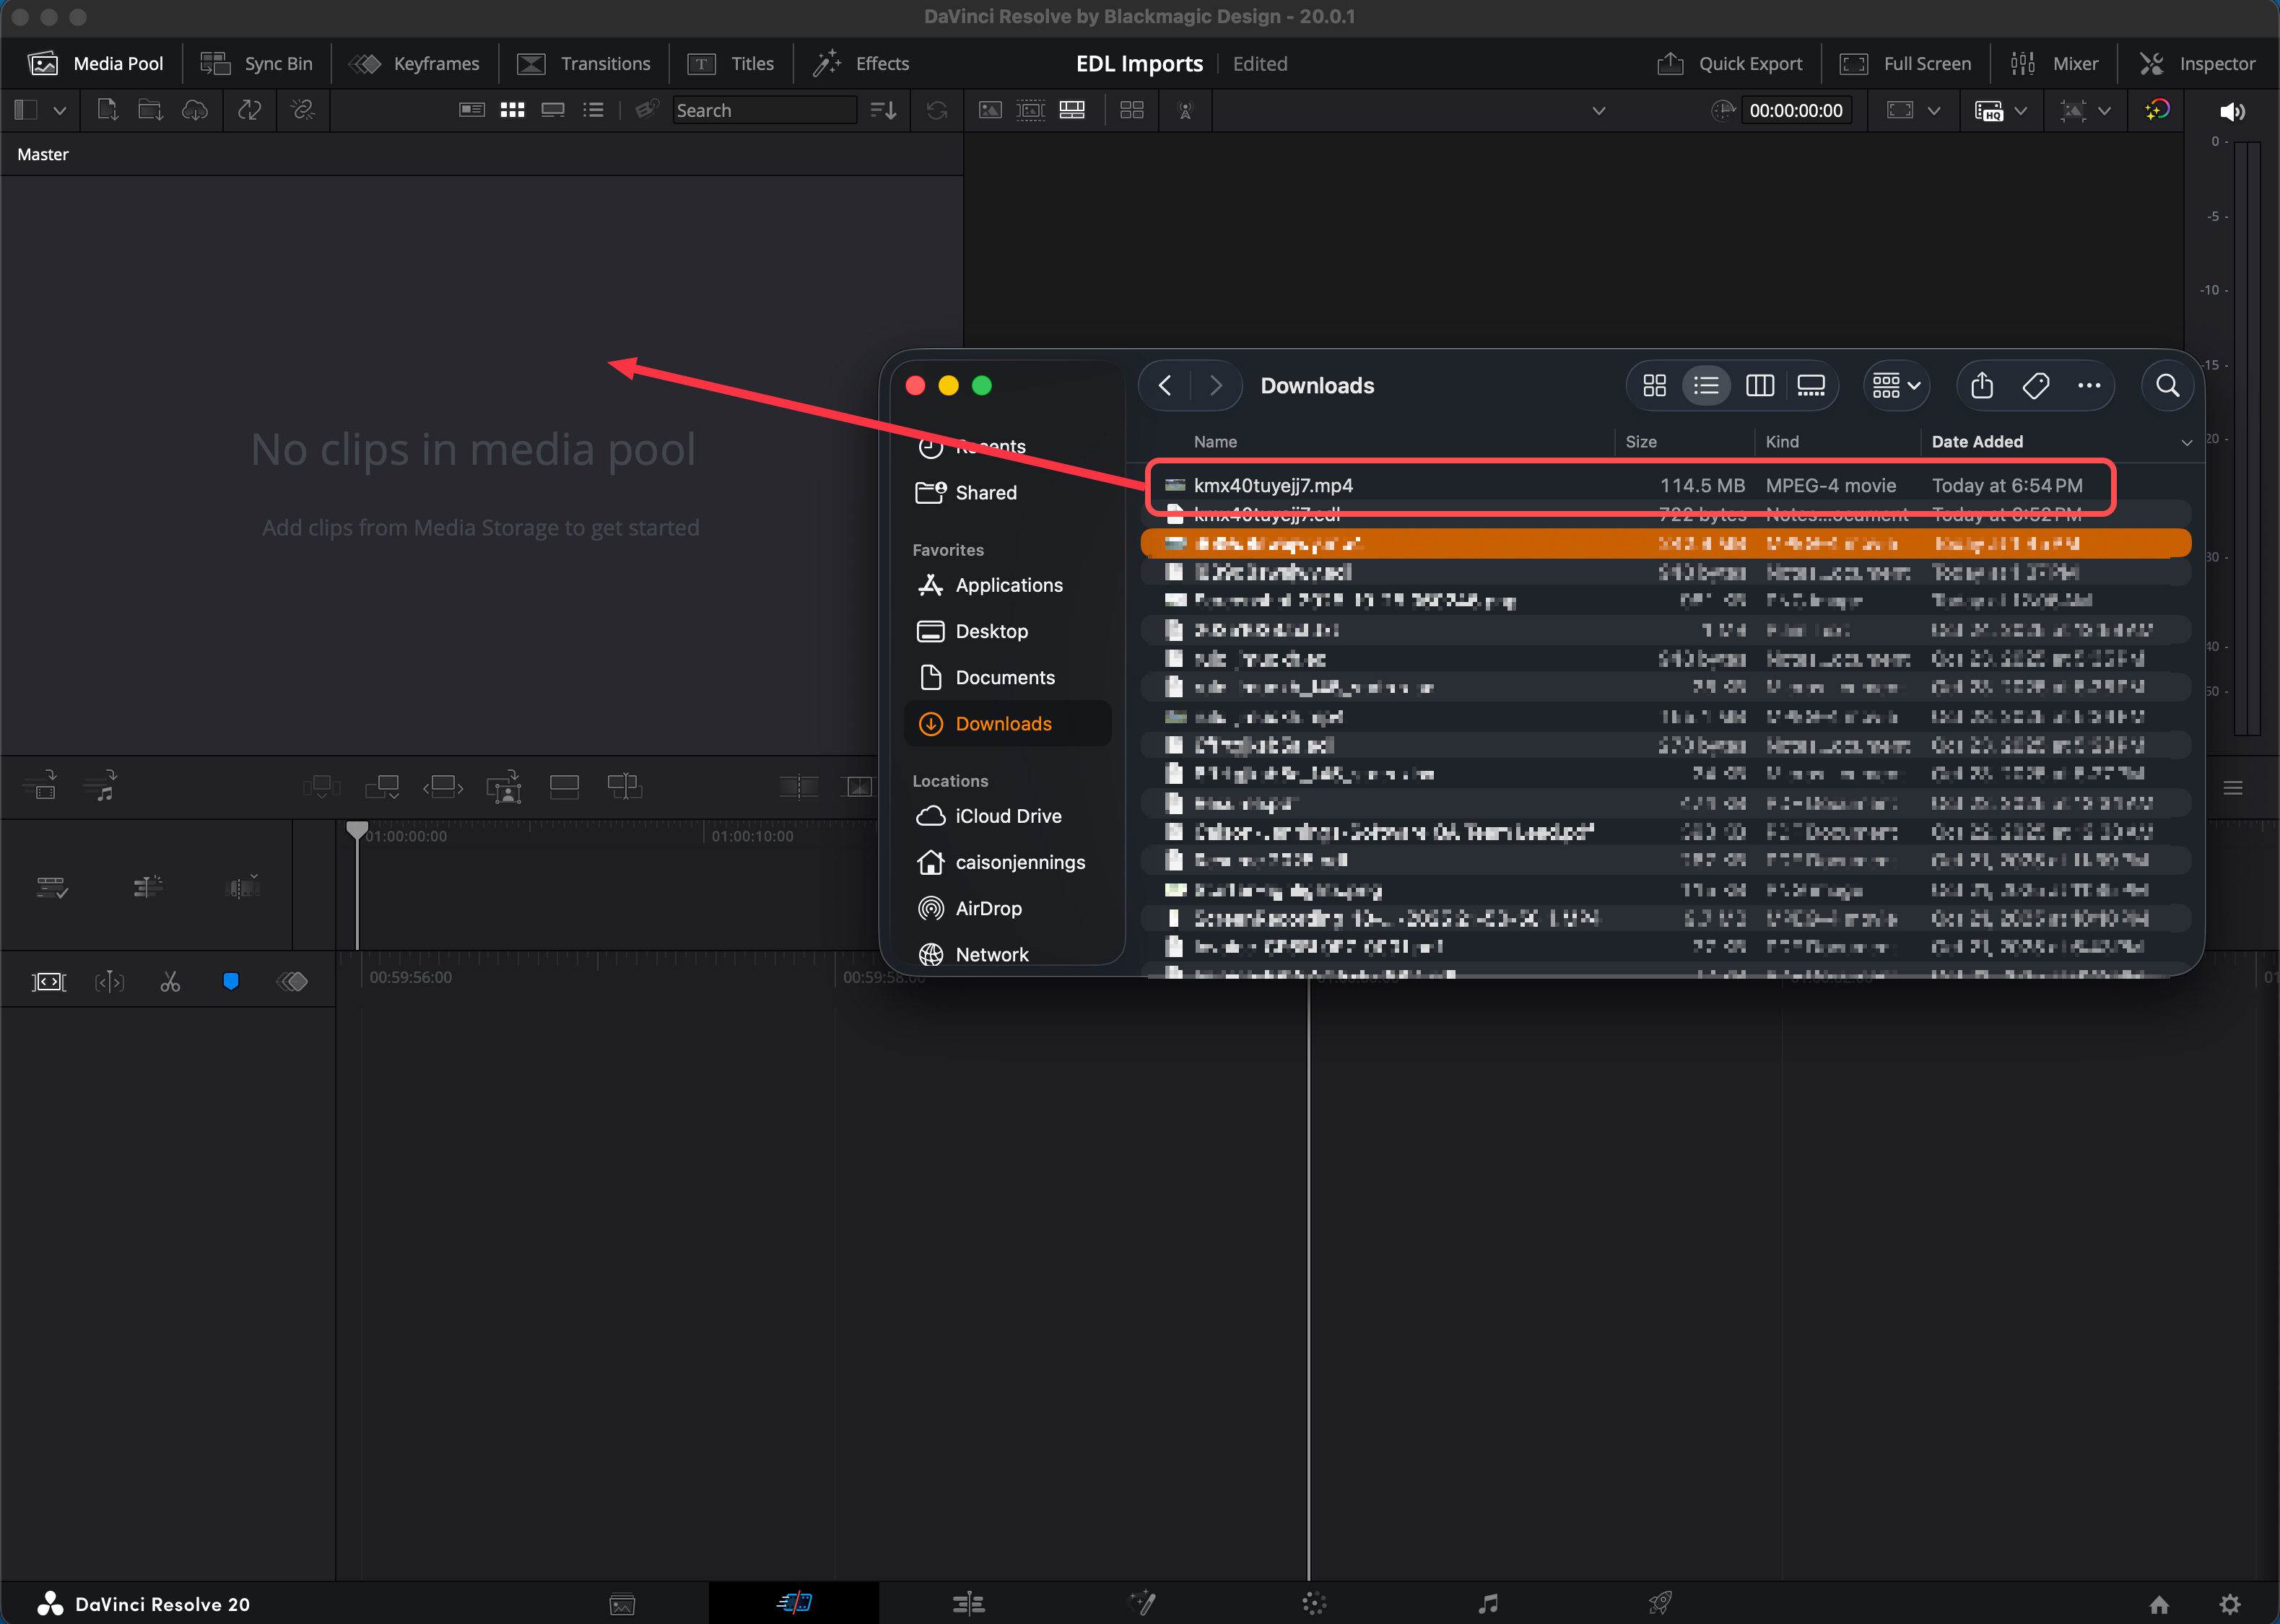Show the Transitions library
The width and height of the screenshot is (2280, 1624).
click(x=584, y=64)
